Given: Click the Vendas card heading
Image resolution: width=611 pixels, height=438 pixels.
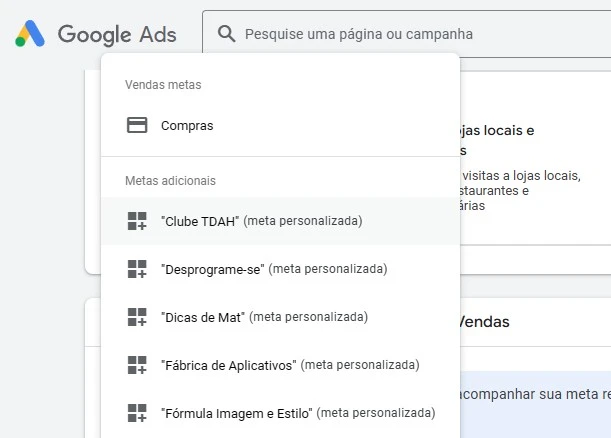Looking at the screenshot, I should (484, 322).
